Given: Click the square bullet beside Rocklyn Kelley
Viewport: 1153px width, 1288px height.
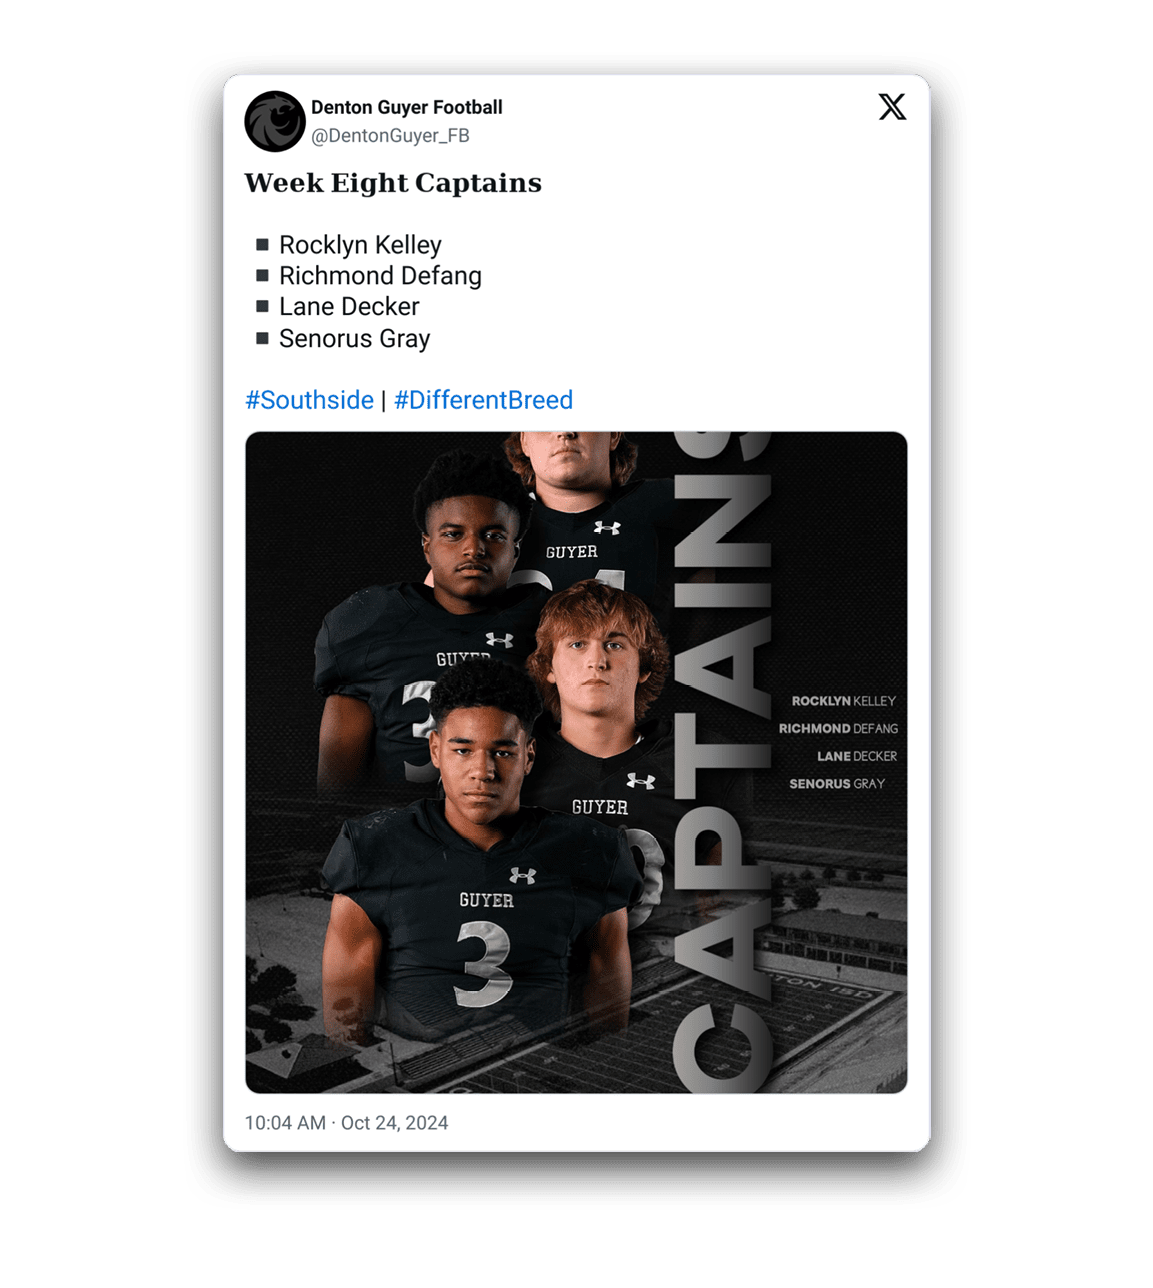Looking at the screenshot, I should pyautogui.click(x=262, y=244).
